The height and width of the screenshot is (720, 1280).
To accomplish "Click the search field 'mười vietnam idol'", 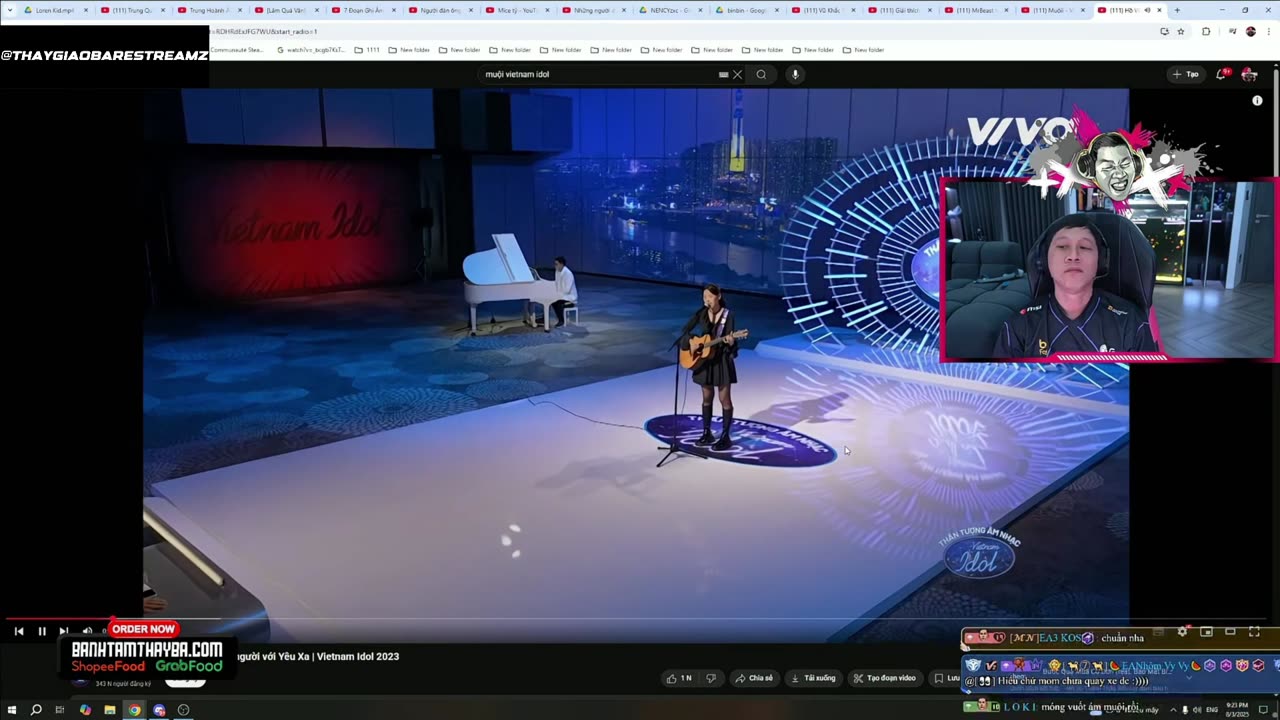I will (600, 74).
